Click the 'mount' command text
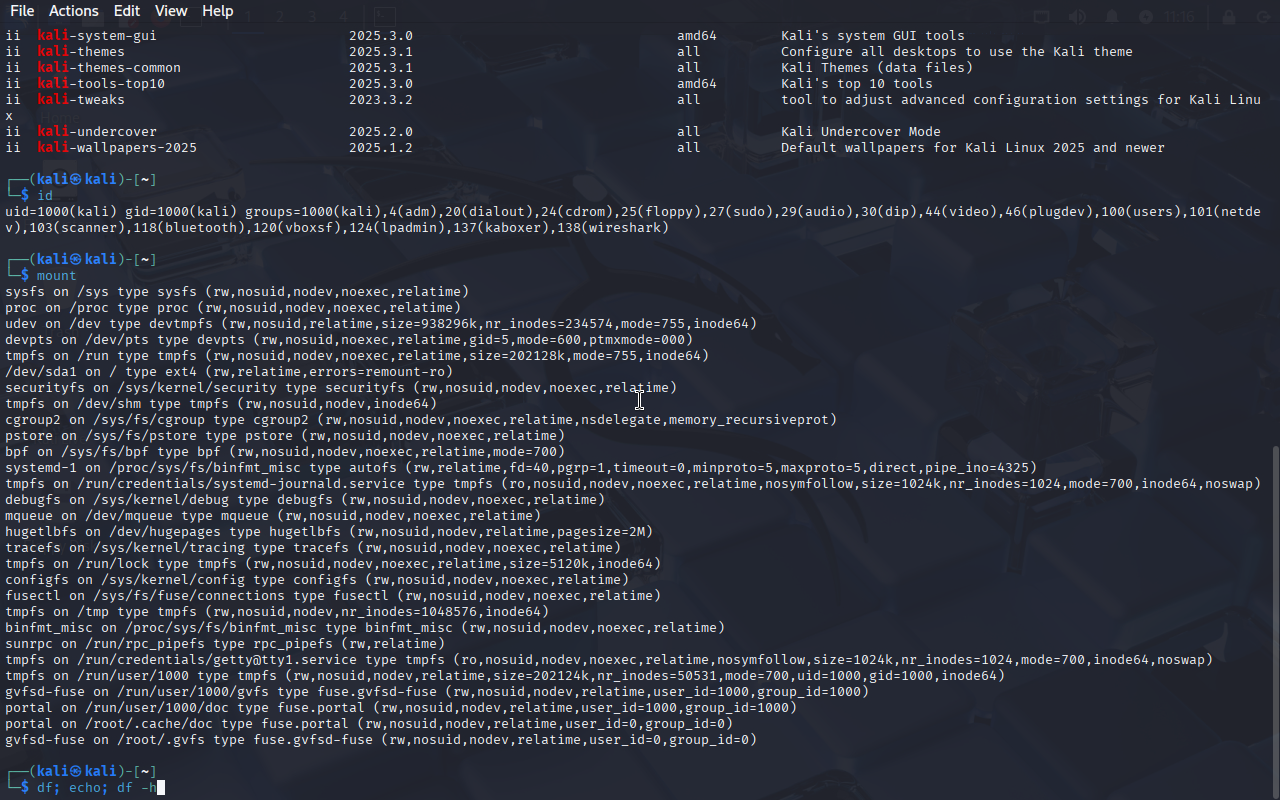Screen dimensions: 1280x800 click(x=57, y=276)
